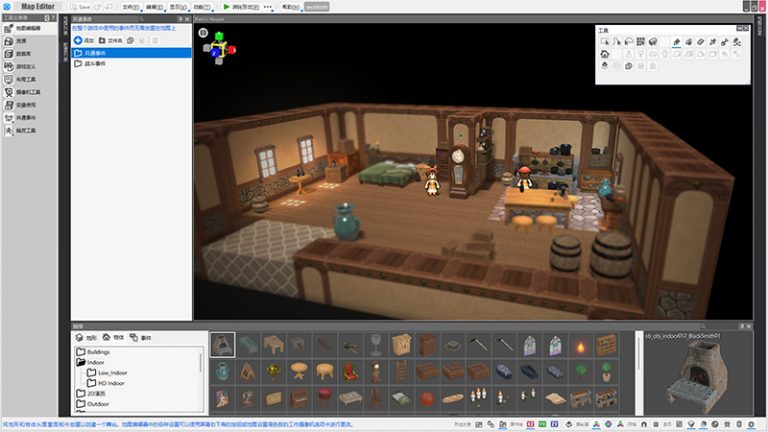The image size is (768, 432).
Task: Click the view orientation gizmo in viewport
Action: [x=219, y=46]
